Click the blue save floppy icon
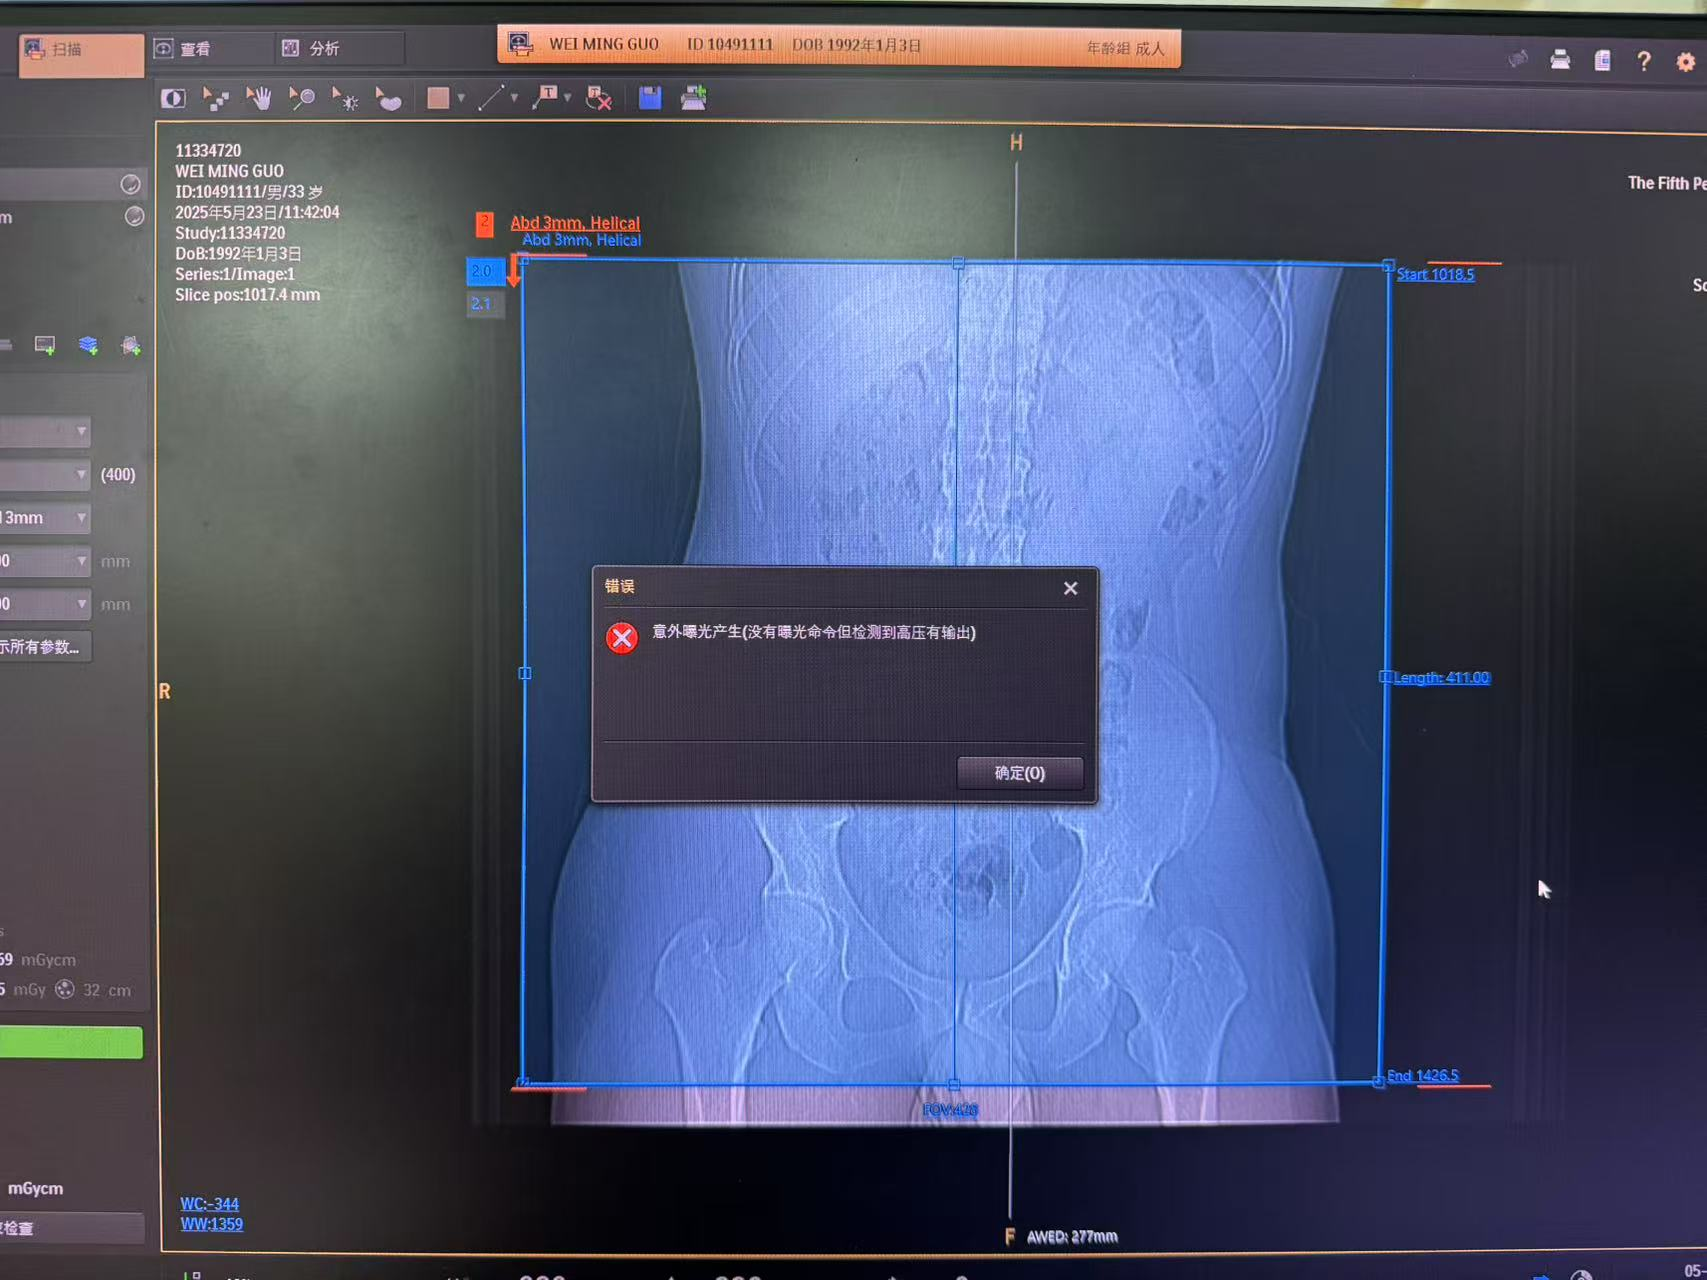Screen dimensions: 1707x1280 coord(650,98)
